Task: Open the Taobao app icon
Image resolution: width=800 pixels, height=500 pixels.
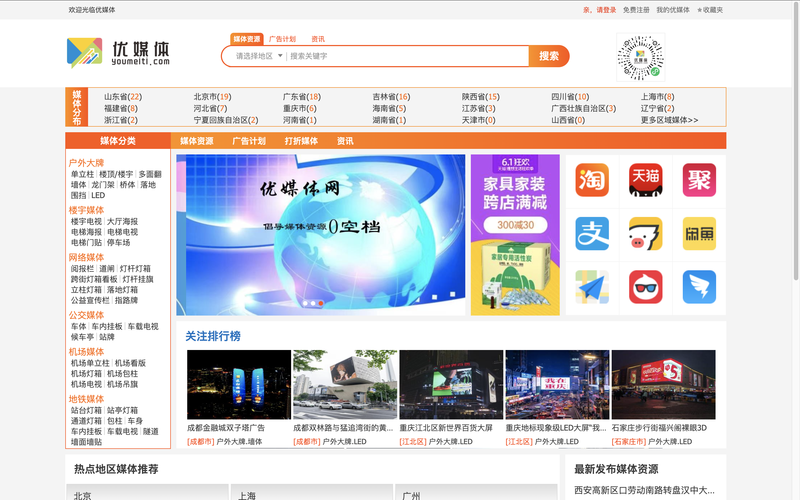Action: coord(592,180)
